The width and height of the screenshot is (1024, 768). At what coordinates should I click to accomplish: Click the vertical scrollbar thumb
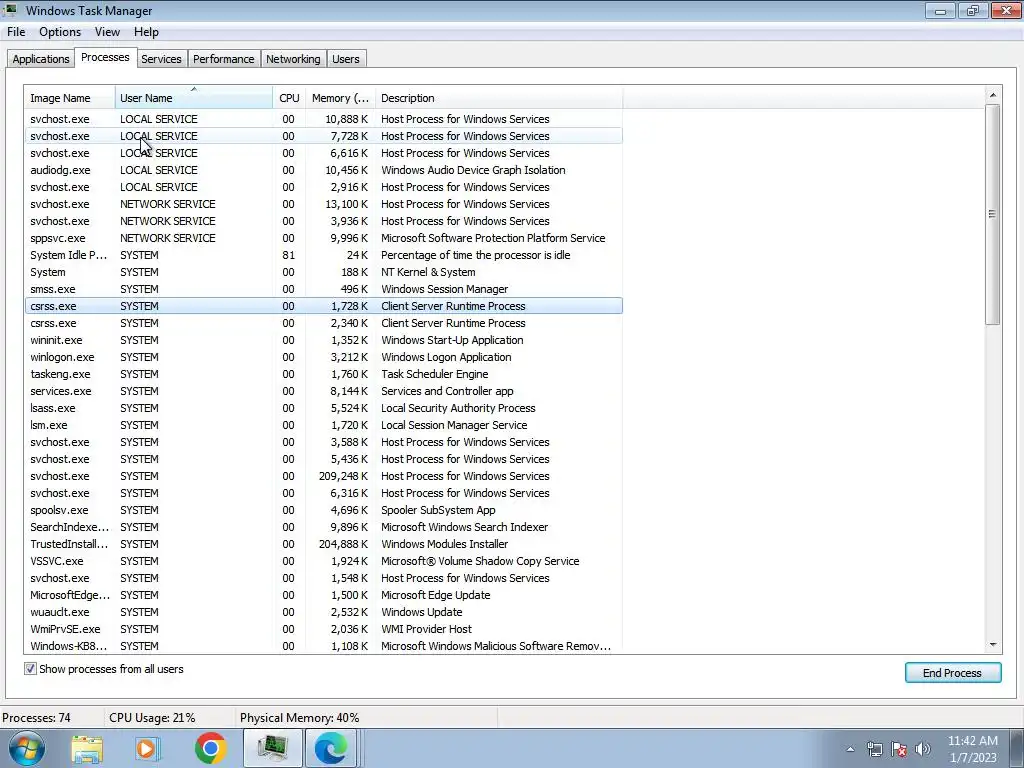coord(993,214)
